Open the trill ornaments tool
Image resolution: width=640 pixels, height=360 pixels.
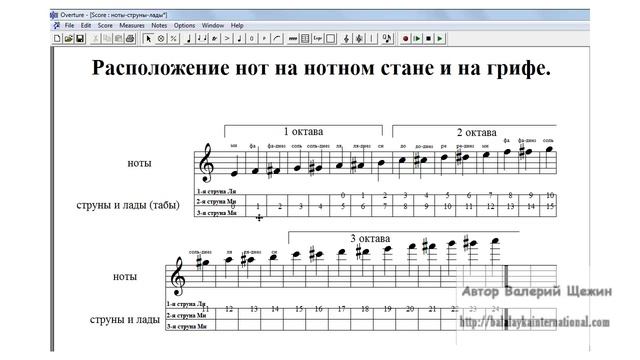[214, 39]
